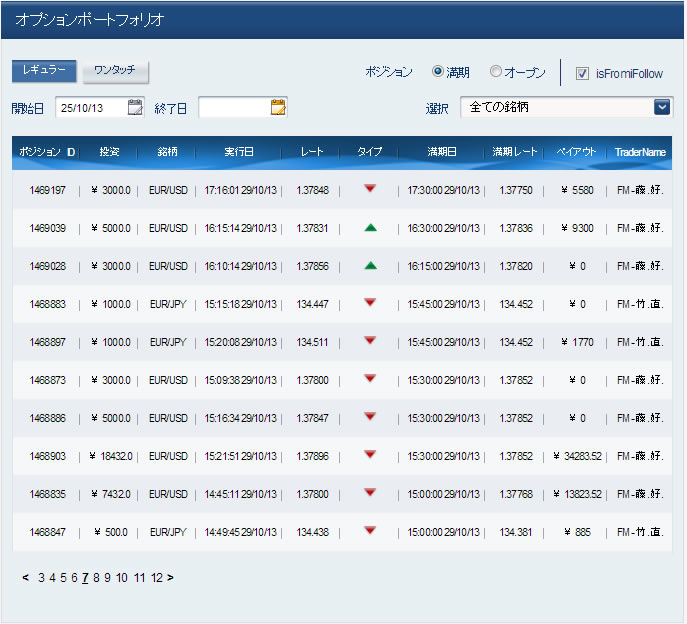Select position ID 1468883 cell
This screenshot has width=687, height=624.
point(47,304)
